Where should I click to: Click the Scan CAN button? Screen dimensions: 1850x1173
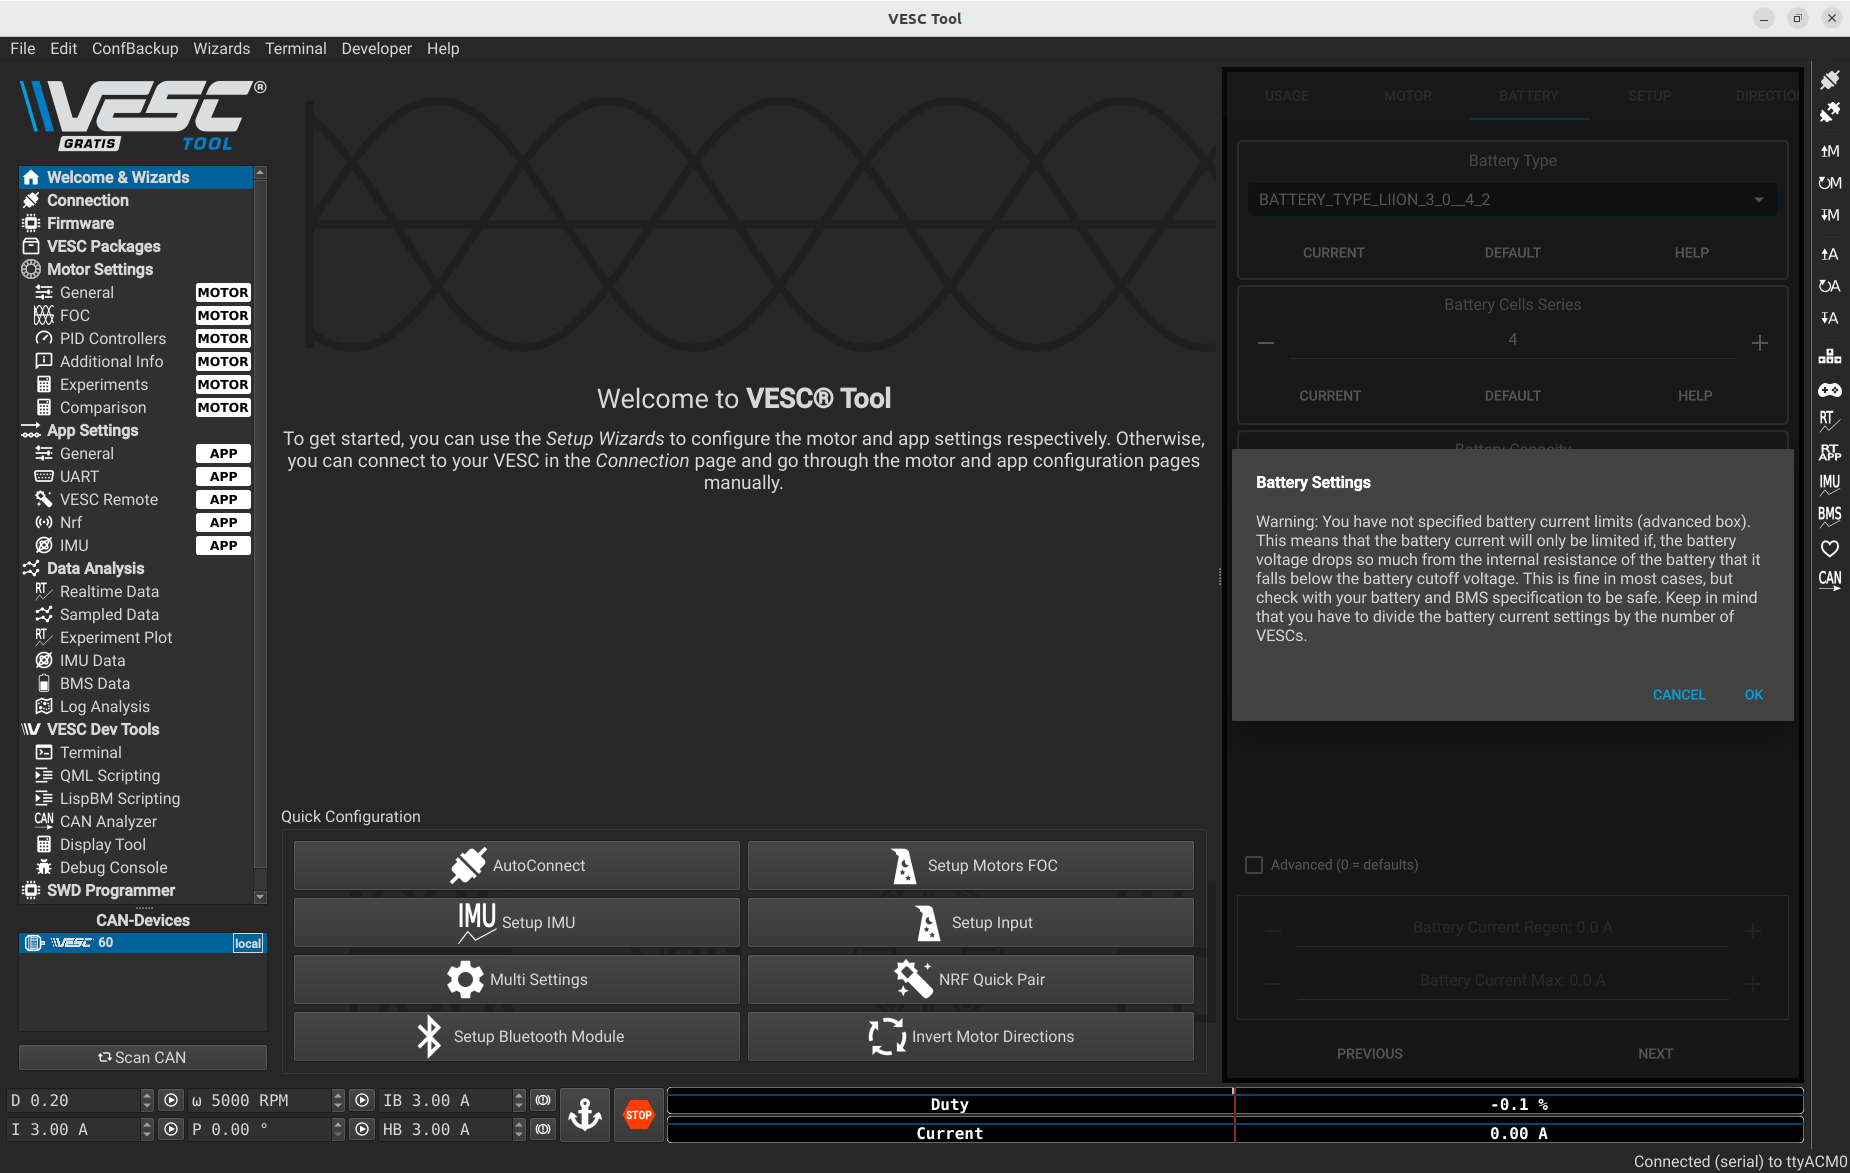142,1057
